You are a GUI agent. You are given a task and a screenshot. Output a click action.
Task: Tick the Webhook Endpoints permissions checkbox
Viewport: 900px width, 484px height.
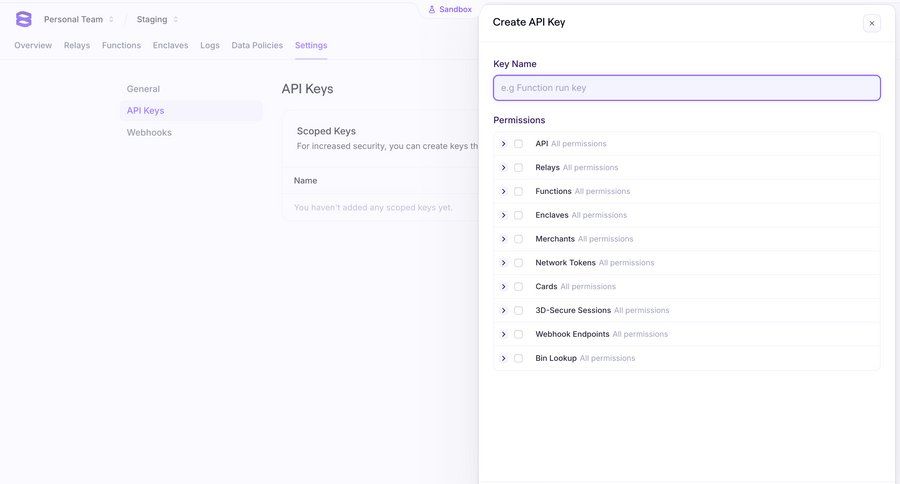[x=518, y=334]
